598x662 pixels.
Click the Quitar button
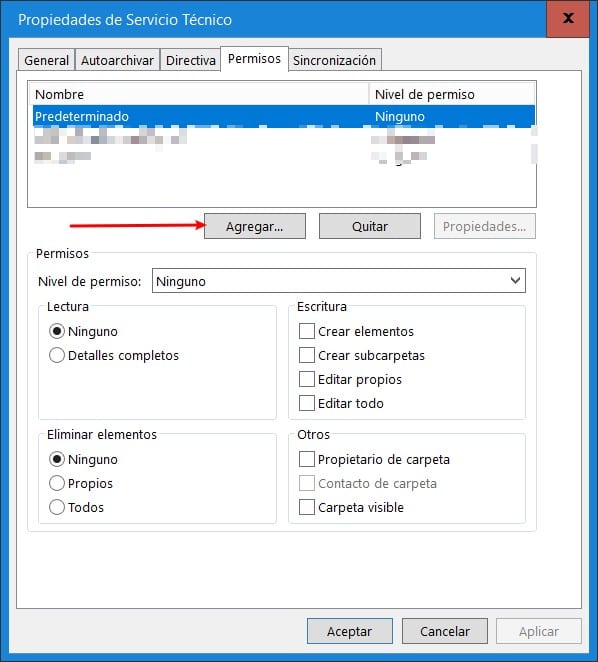point(370,226)
